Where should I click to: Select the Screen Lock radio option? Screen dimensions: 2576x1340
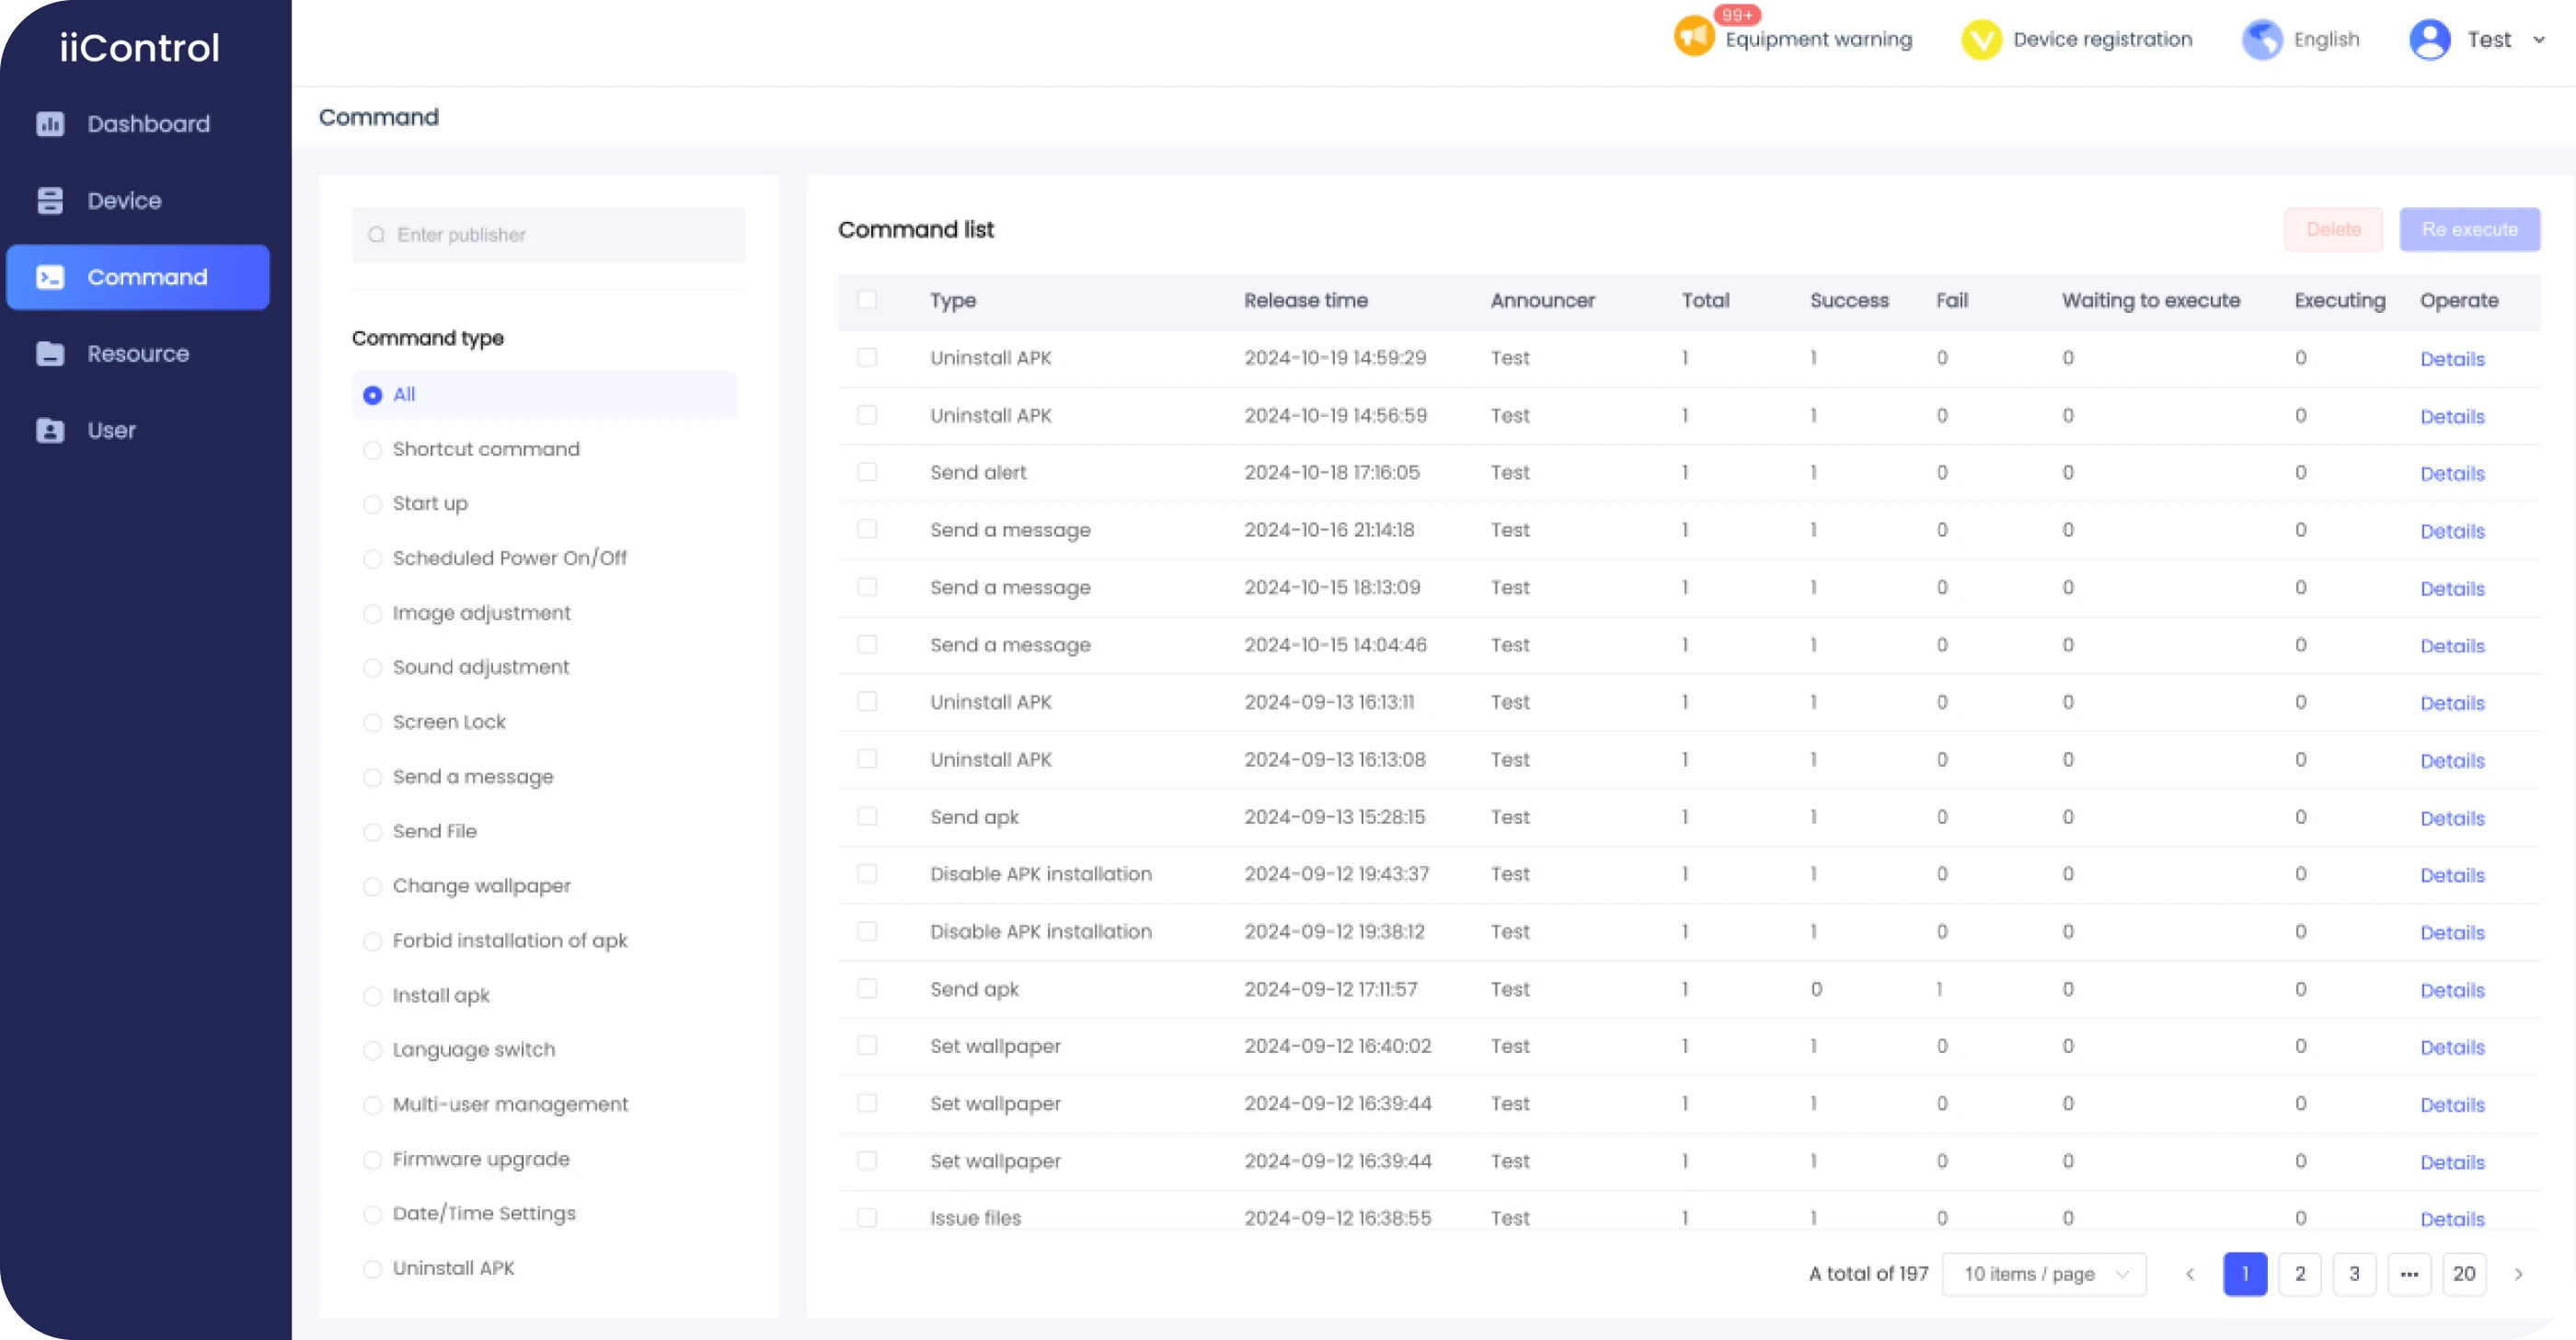click(x=373, y=723)
